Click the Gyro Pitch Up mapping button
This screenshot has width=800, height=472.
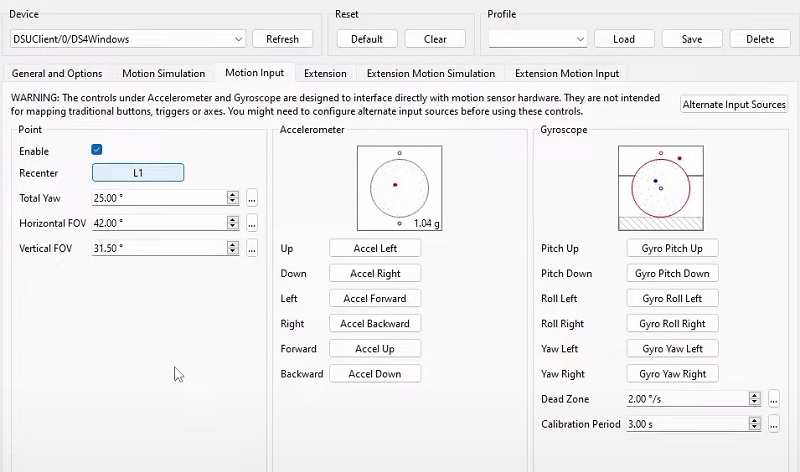[x=672, y=249]
